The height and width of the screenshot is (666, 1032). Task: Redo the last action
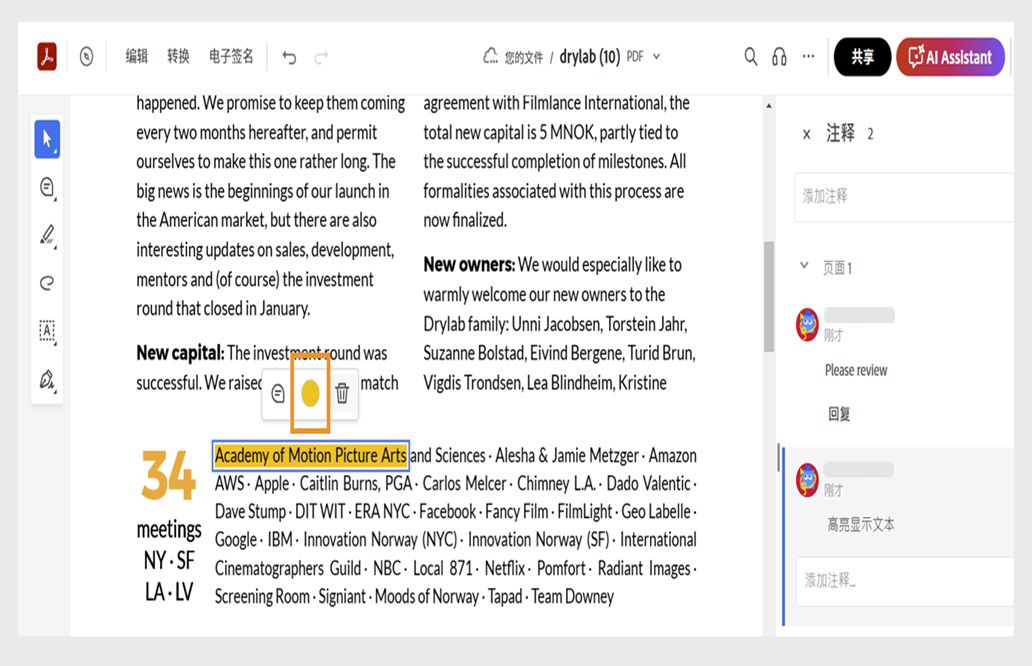point(321,58)
